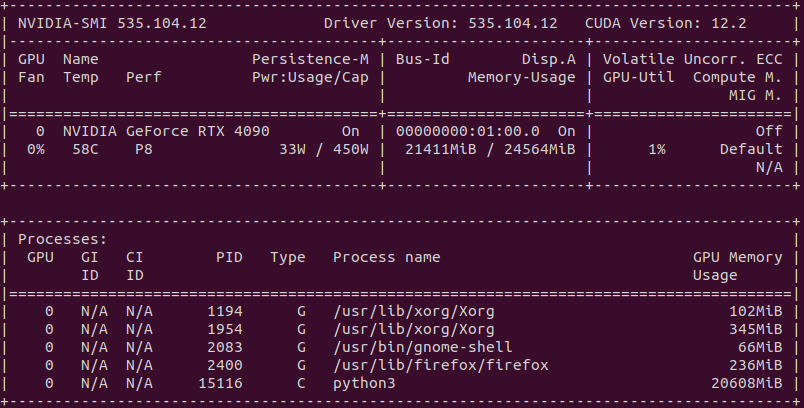Click the 21411MiB / 24564MiB memory usage
The width and height of the screenshot is (804, 408).
(489, 149)
